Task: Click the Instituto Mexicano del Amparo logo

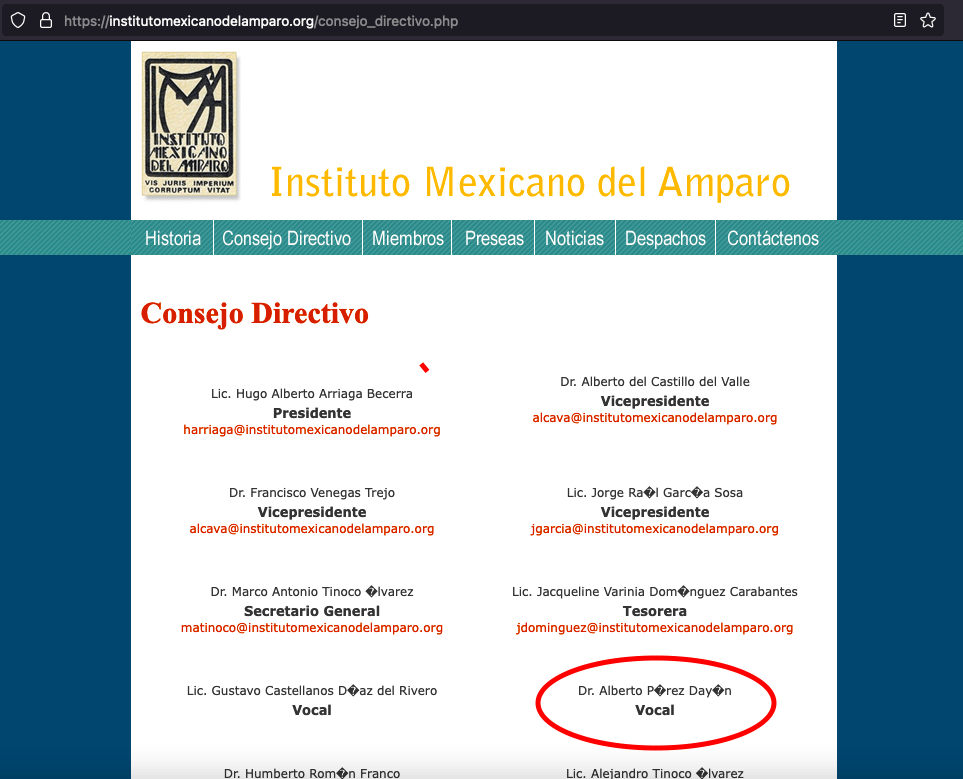Action: tap(190, 125)
